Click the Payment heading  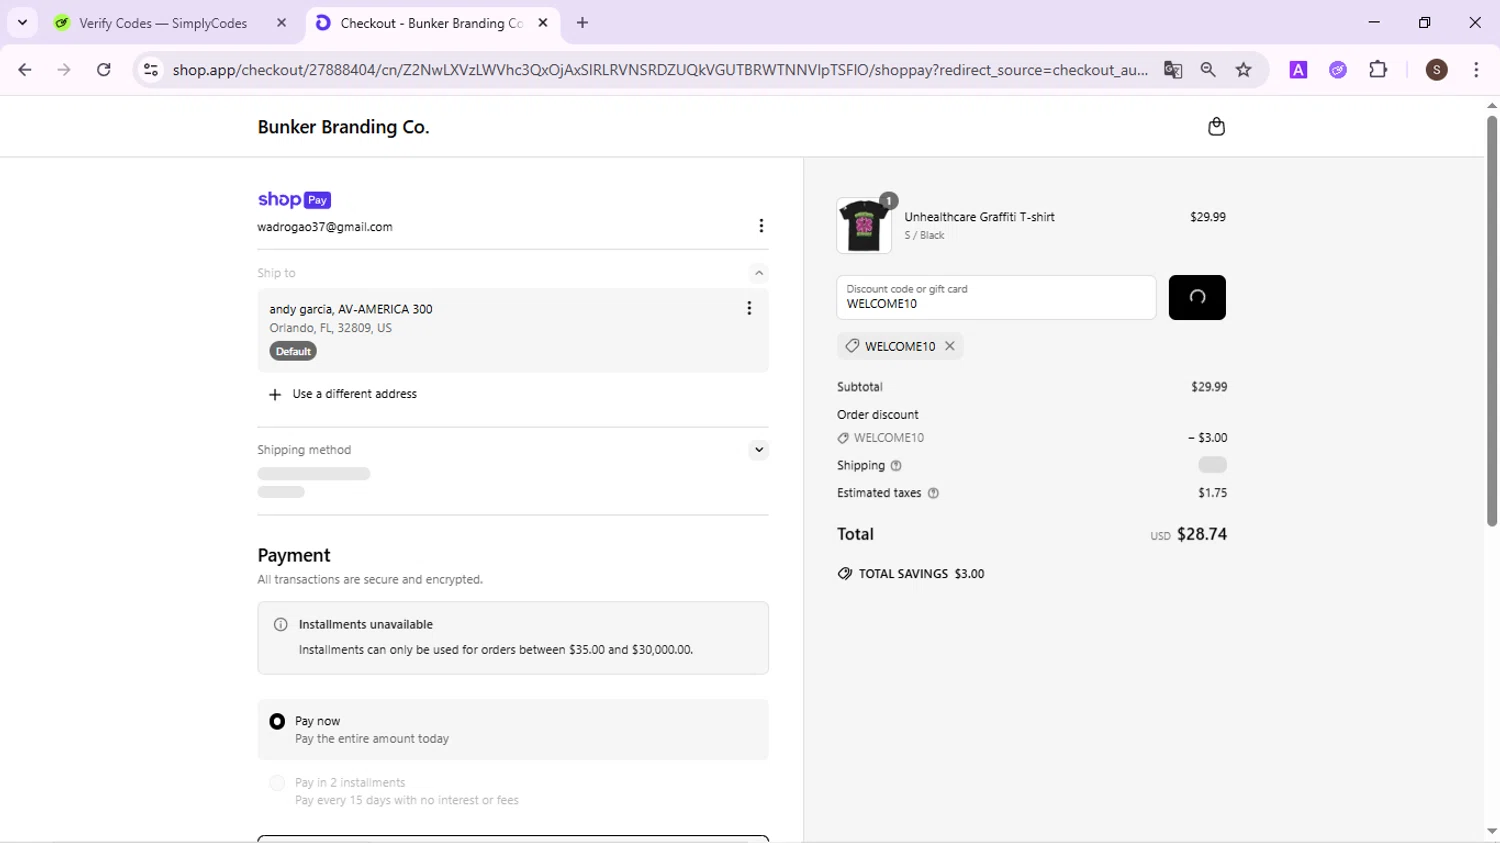294,555
